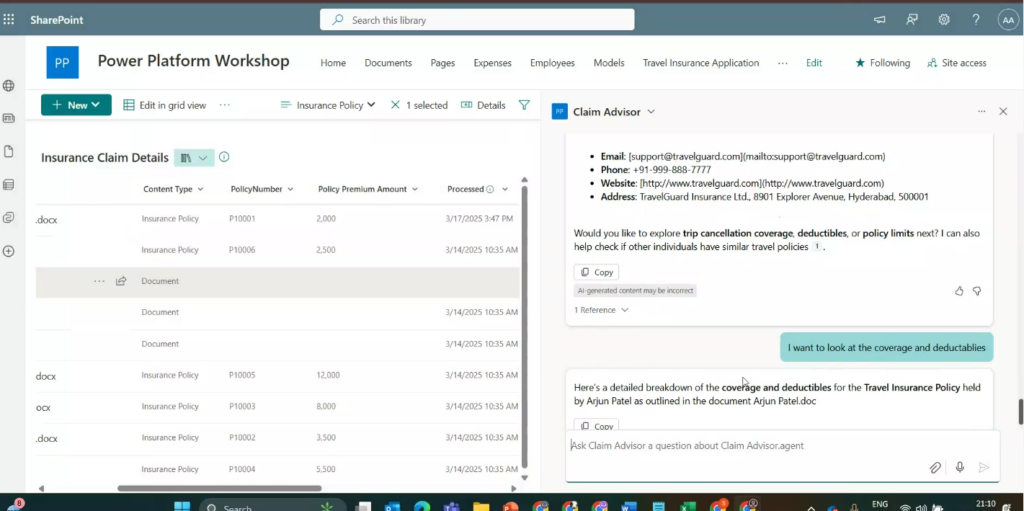The width and height of the screenshot is (1024, 511).
Task: Open Employees in site navigation
Action: tap(552, 63)
